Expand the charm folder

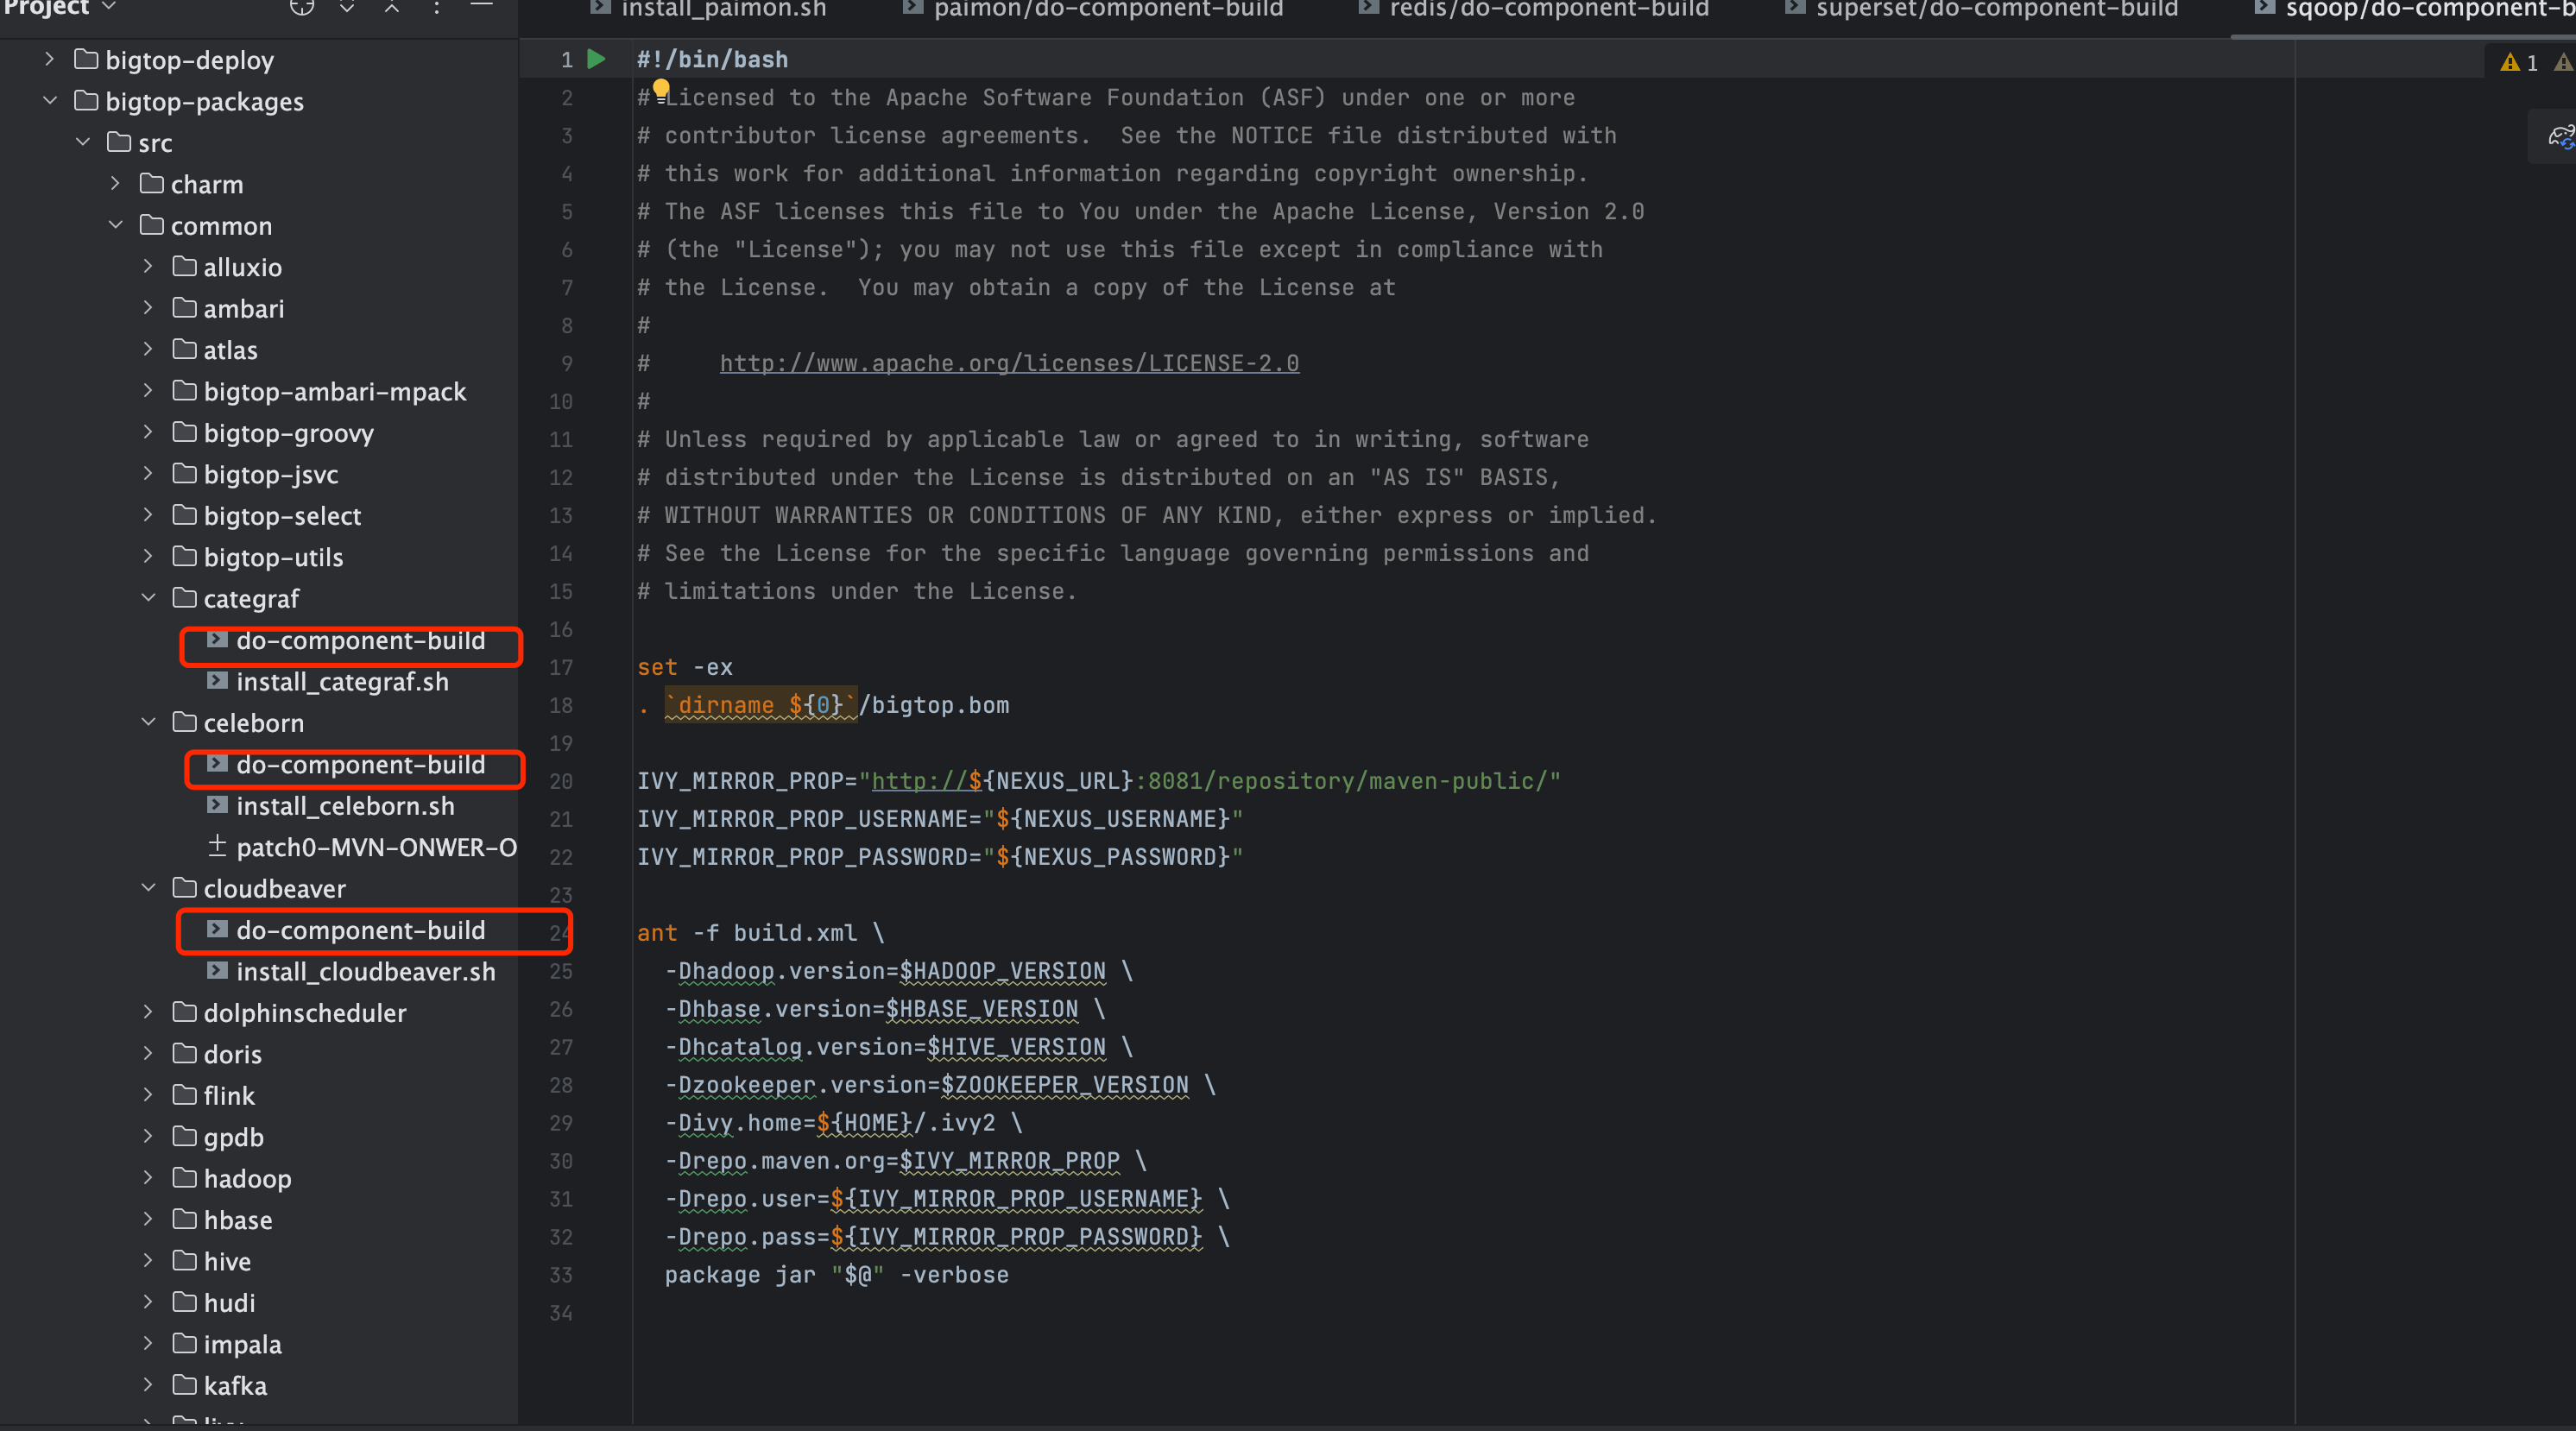coord(115,184)
